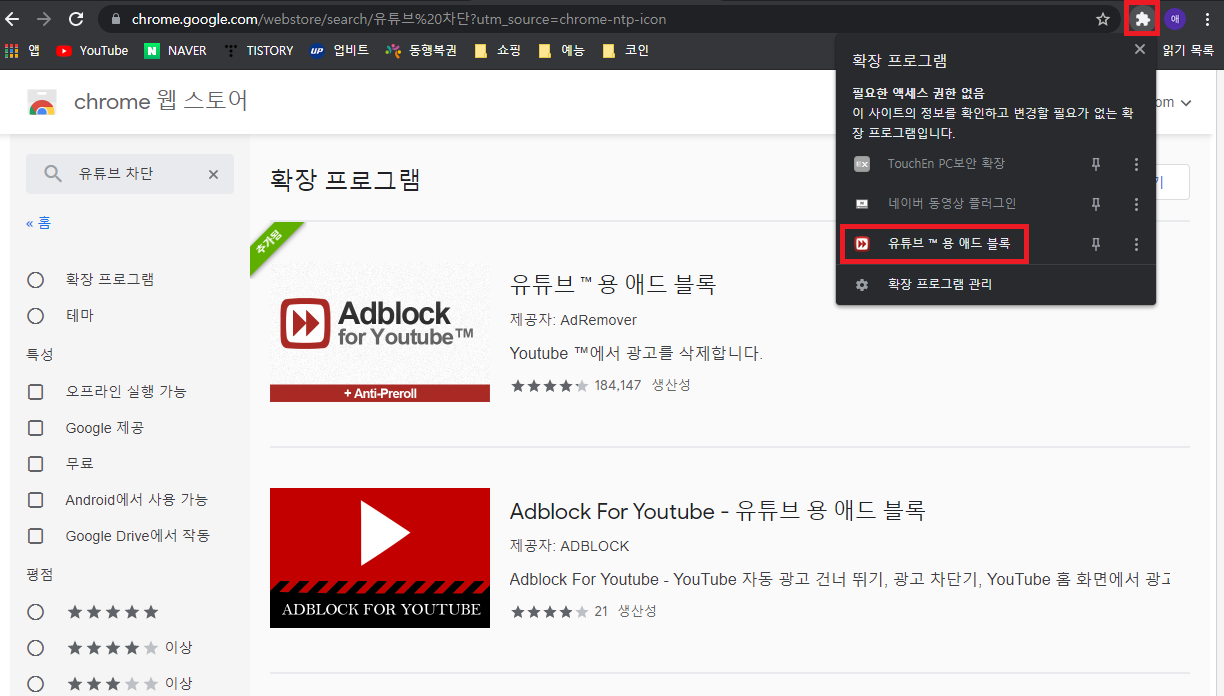
Task: Click the 유튜브 차단 search field
Action: [130, 174]
